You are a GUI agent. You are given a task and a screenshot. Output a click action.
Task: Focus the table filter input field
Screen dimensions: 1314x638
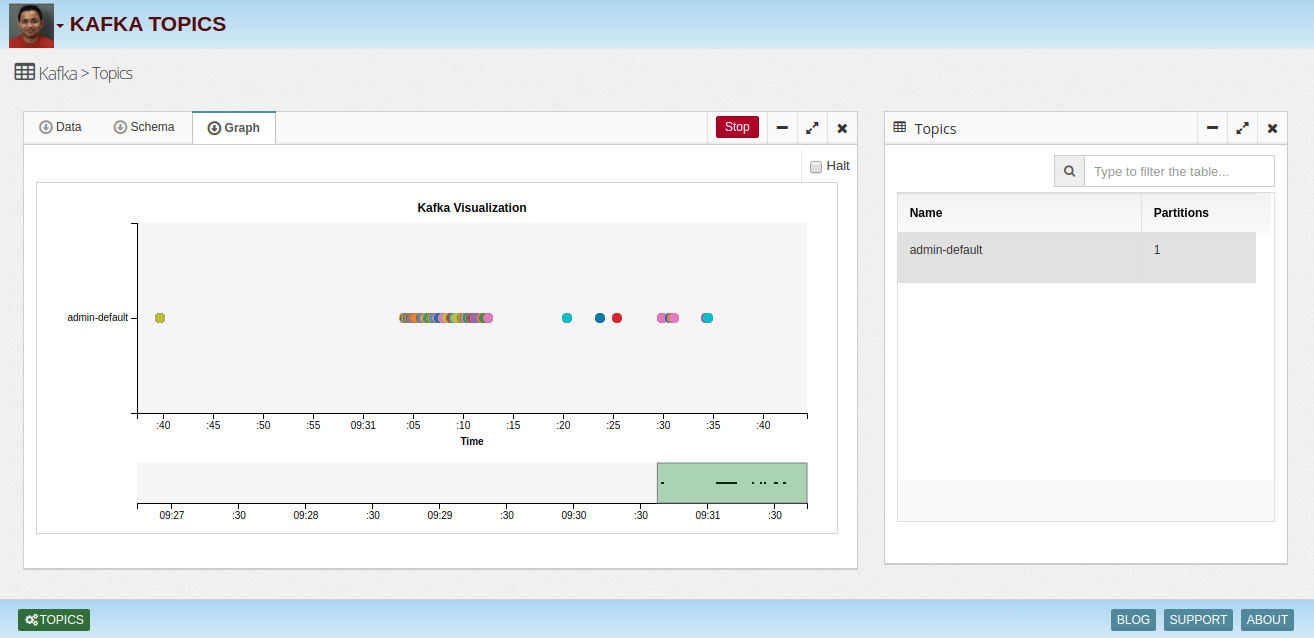point(1179,171)
